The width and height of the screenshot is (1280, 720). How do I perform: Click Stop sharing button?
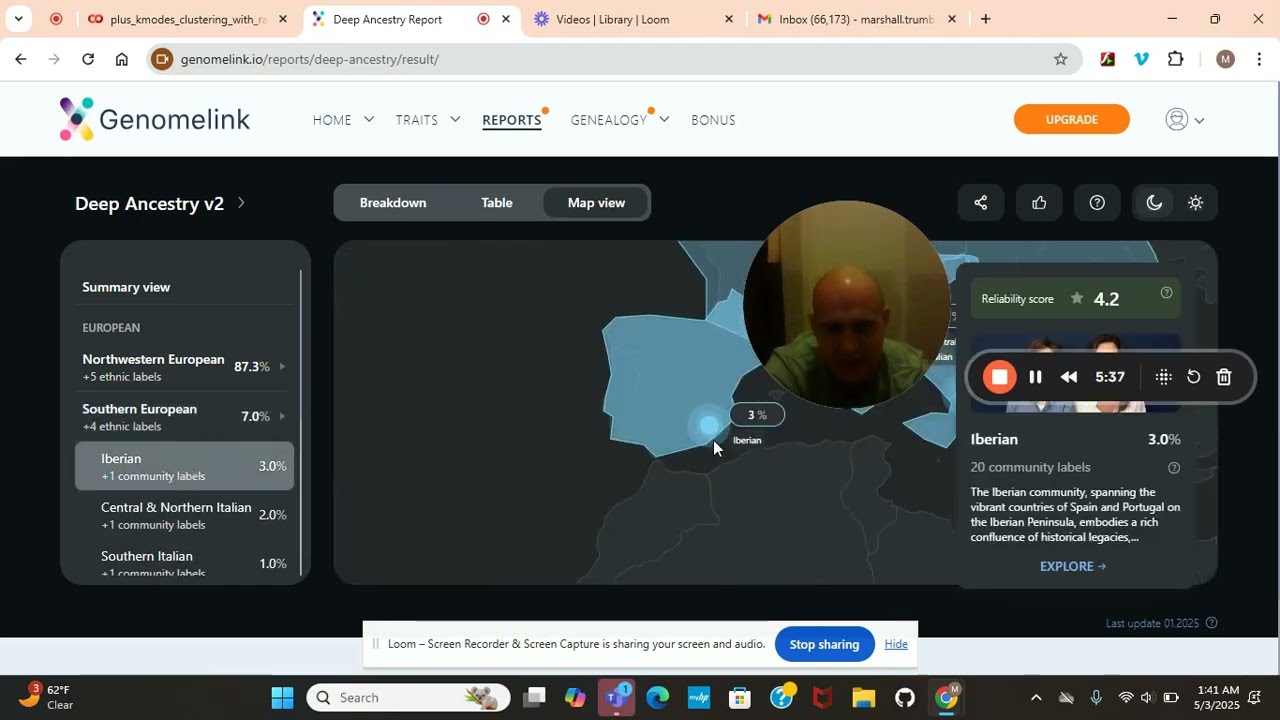824,644
